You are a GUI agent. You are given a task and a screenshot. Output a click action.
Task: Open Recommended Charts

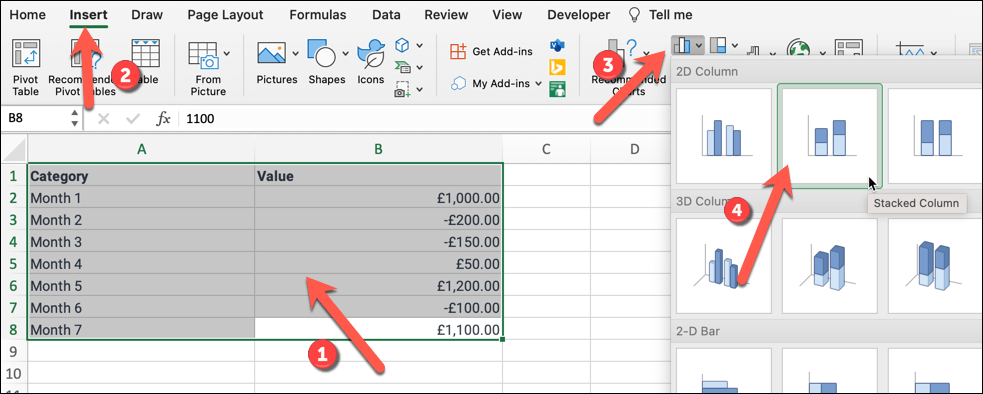pyautogui.click(x=628, y=68)
